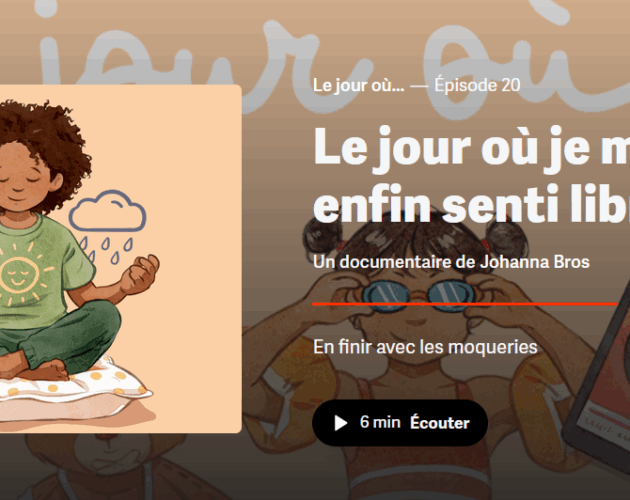This screenshot has height=500, width=630.
Task: Open the "Le jour où..." series link
Action: point(358,85)
